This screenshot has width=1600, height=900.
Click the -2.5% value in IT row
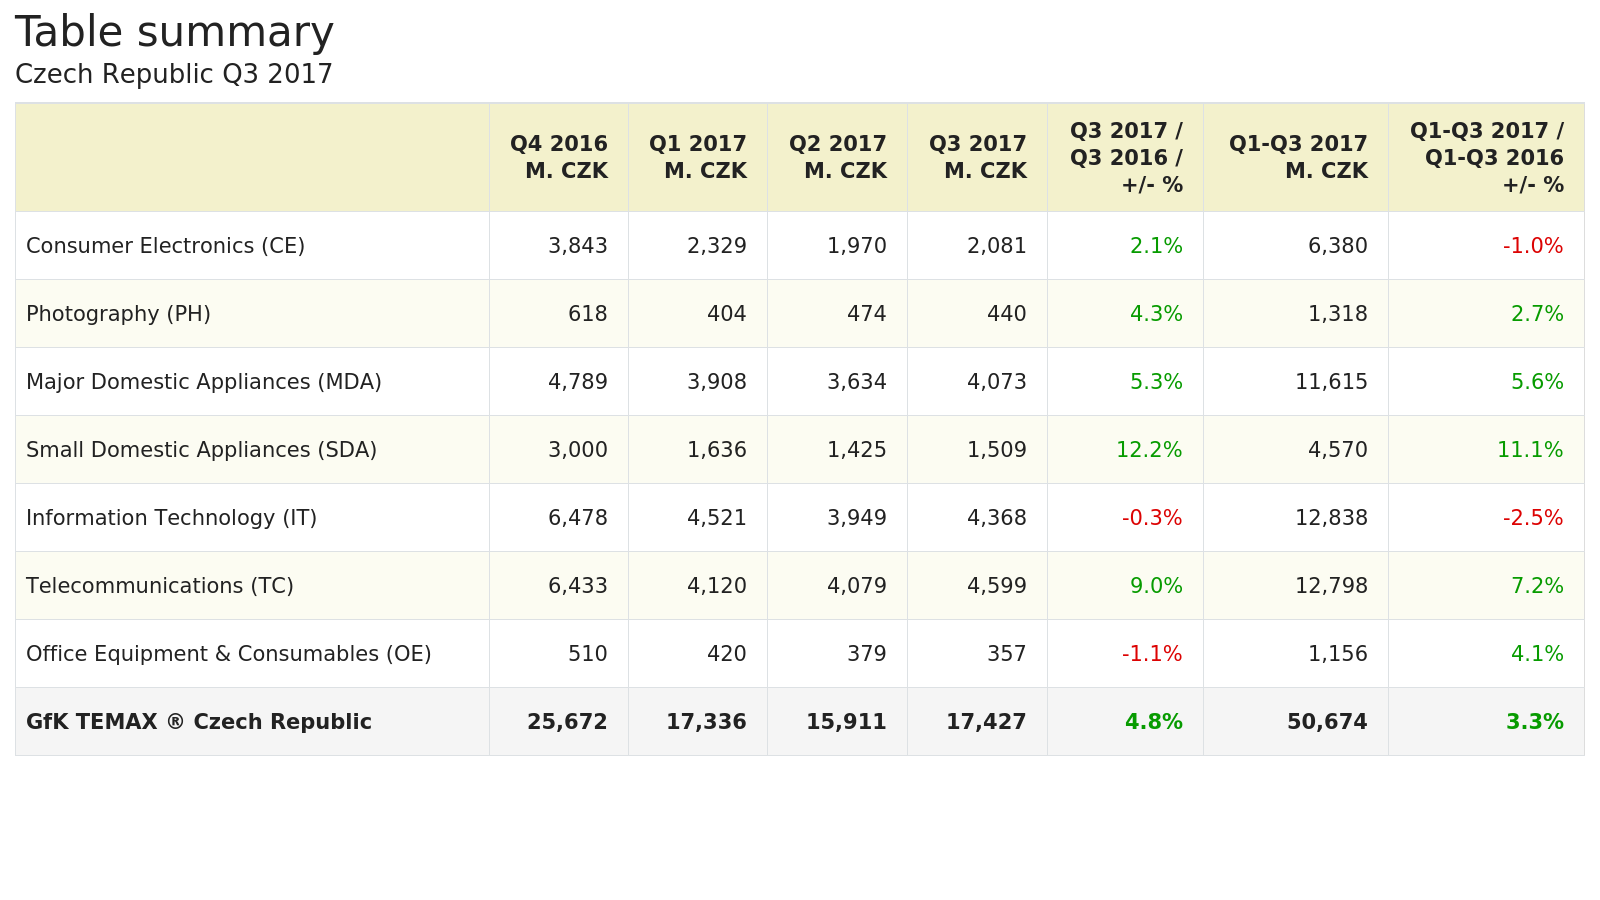click(x=1533, y=518)
